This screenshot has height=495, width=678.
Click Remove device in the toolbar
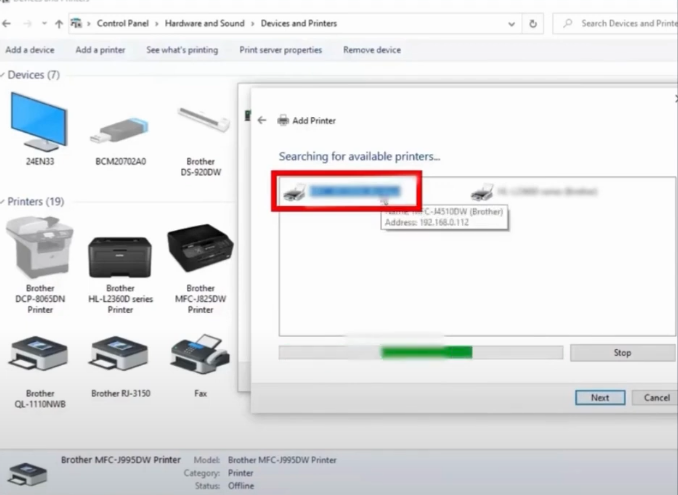click(x=372, y=50)
